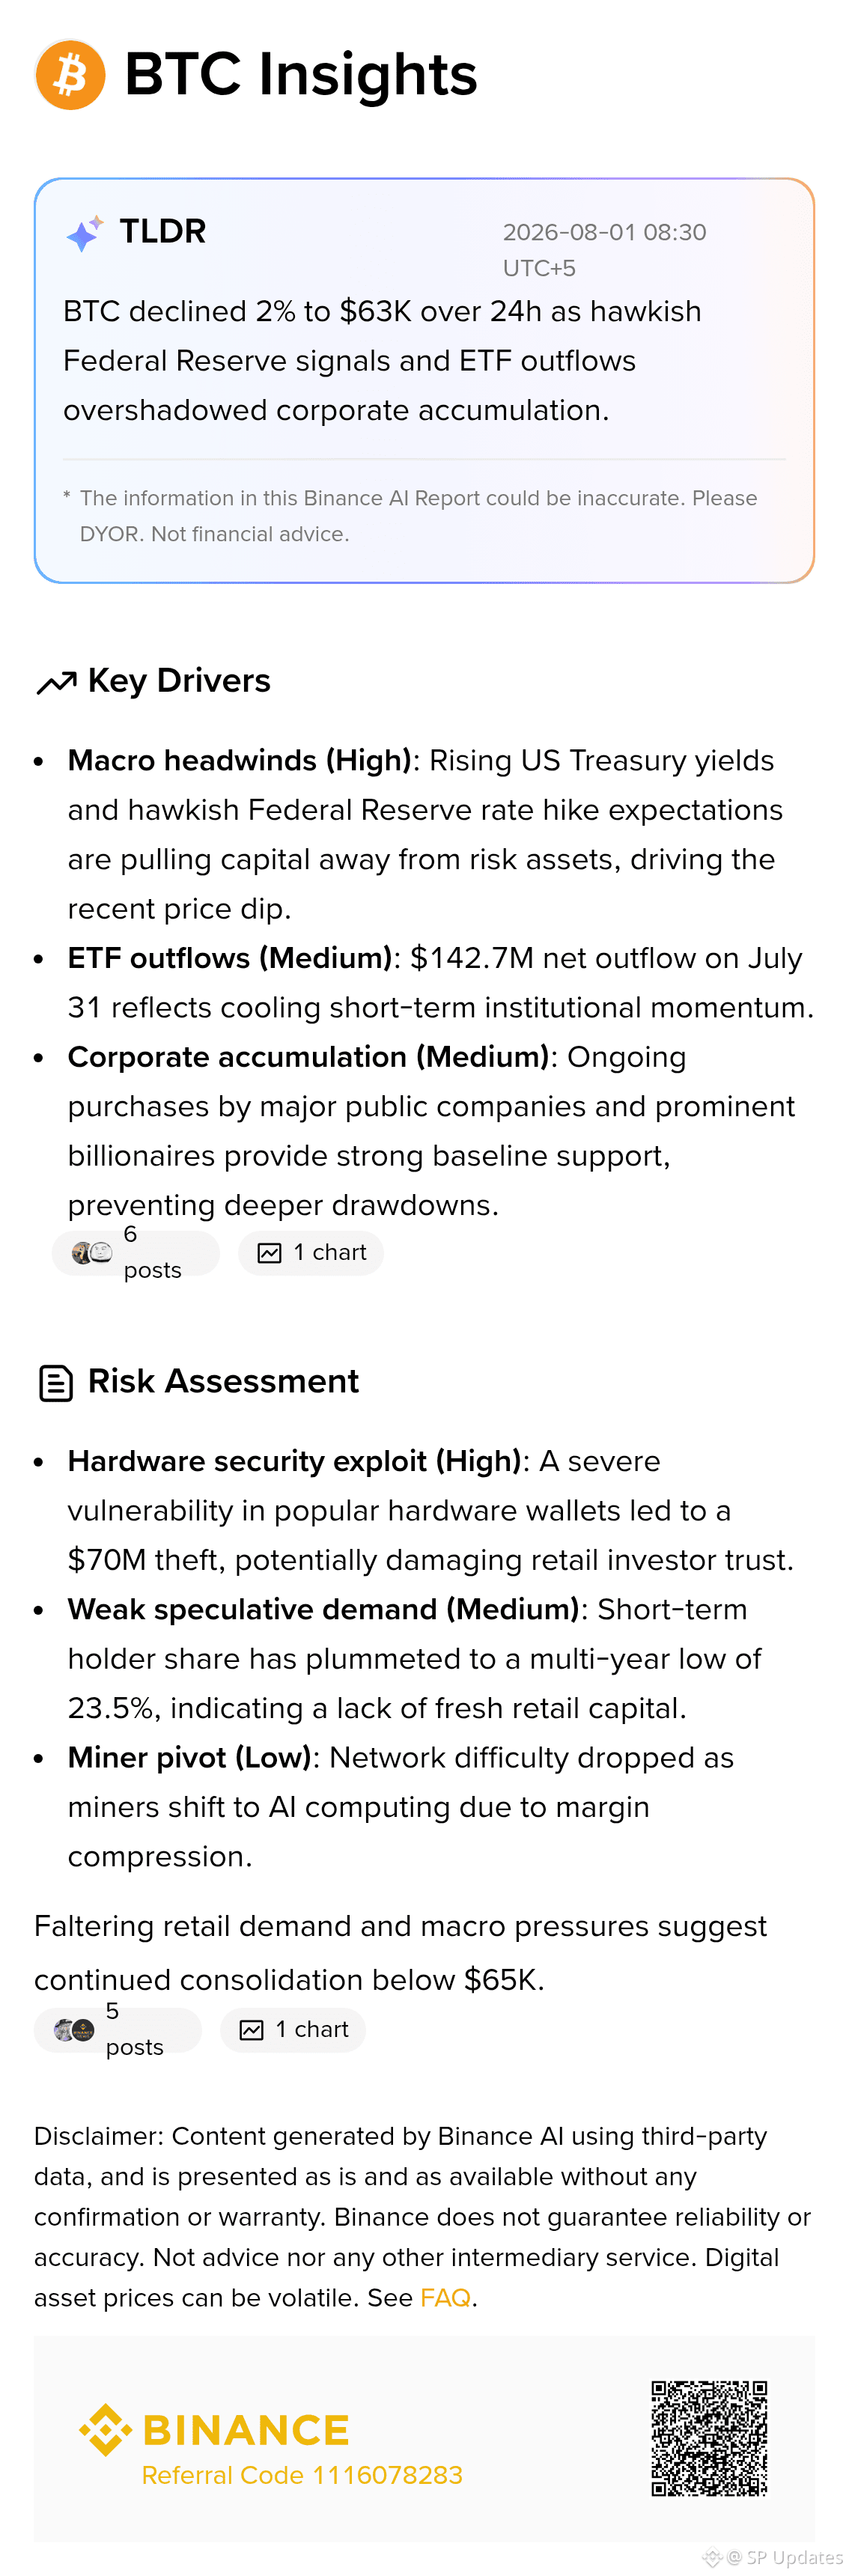Click the Binance QR code image
This screenshot has width=849, height=2576.
click(x=709, y=2438)
